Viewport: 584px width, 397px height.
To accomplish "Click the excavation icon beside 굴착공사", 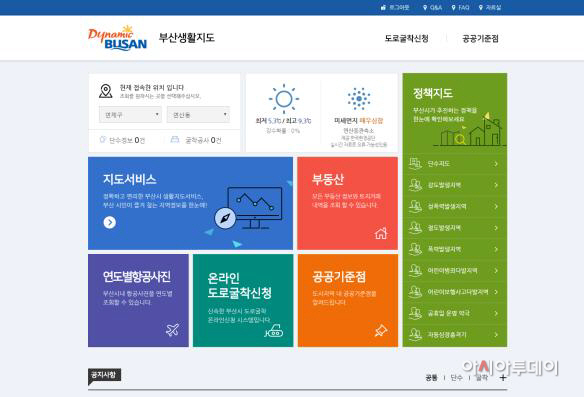I will [175, 140].
